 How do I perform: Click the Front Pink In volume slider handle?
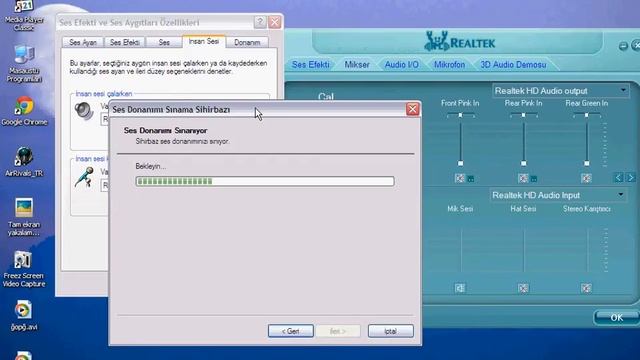coord(460,163)
